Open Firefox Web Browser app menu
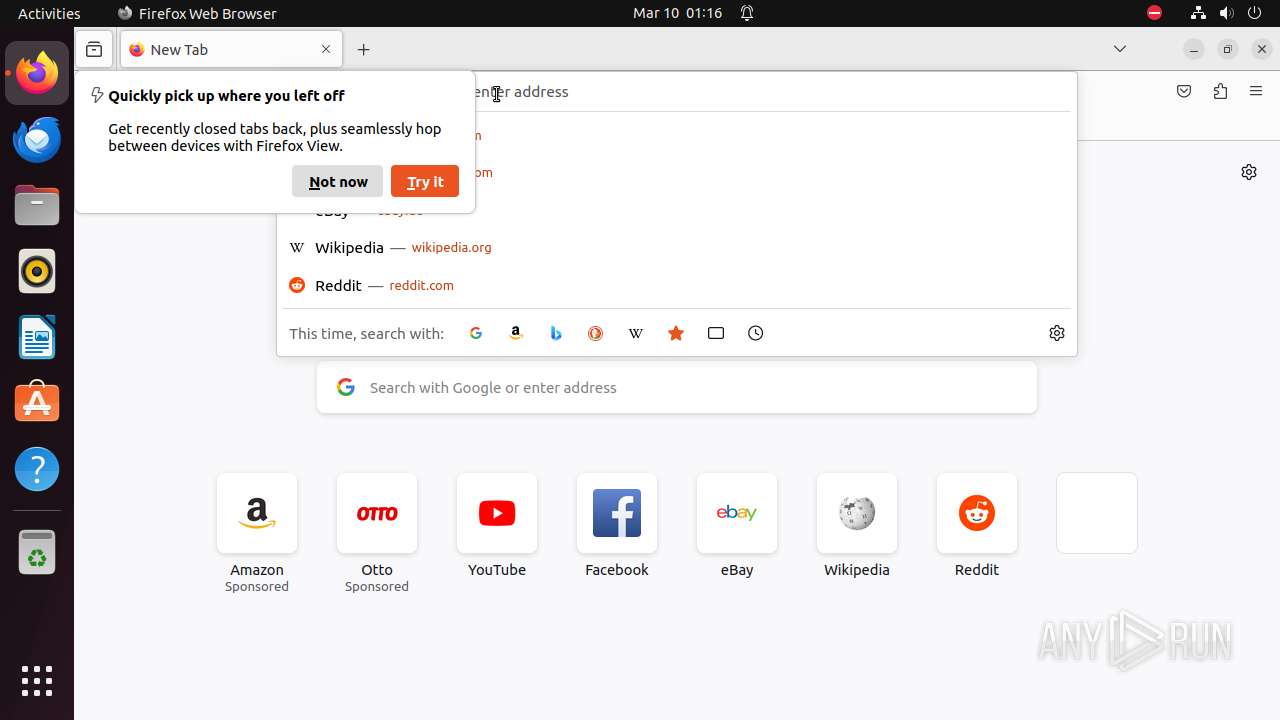Image resolution: width=1280 pixels, height=720 pixels. [197, 13]
